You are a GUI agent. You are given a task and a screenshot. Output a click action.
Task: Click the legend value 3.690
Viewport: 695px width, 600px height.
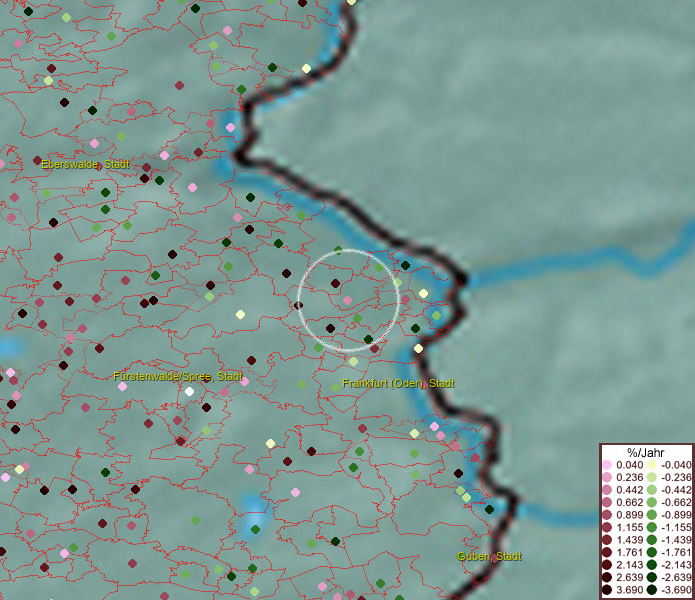coord(629,590)
